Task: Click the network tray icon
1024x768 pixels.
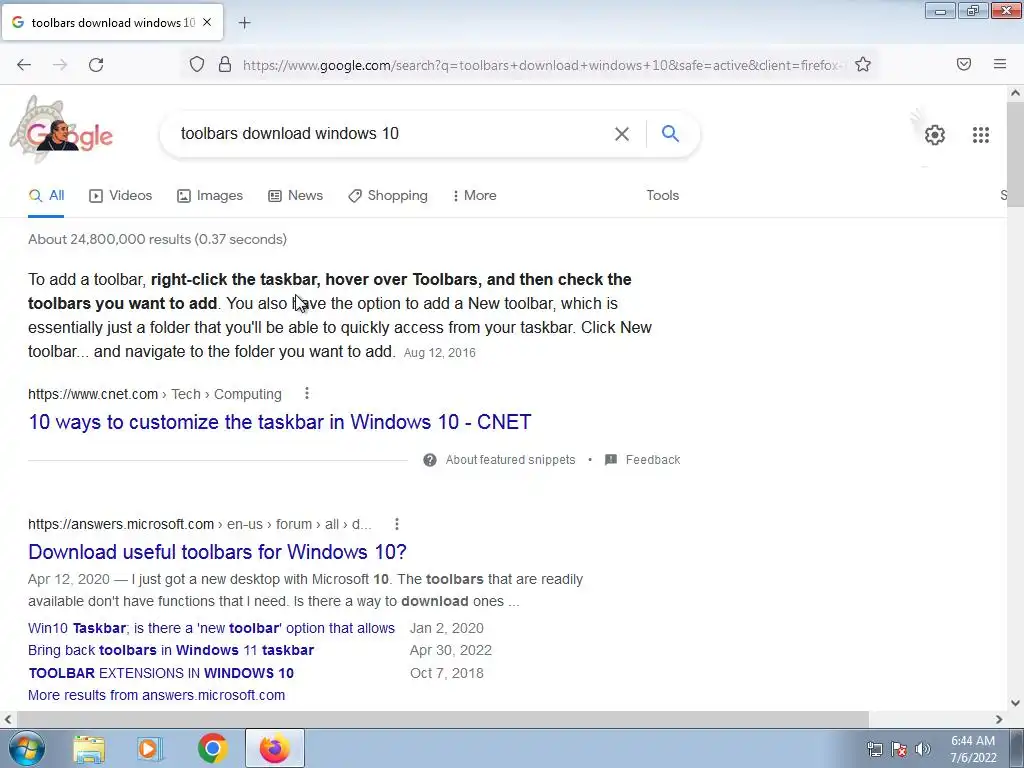Action: coord(874,749)
